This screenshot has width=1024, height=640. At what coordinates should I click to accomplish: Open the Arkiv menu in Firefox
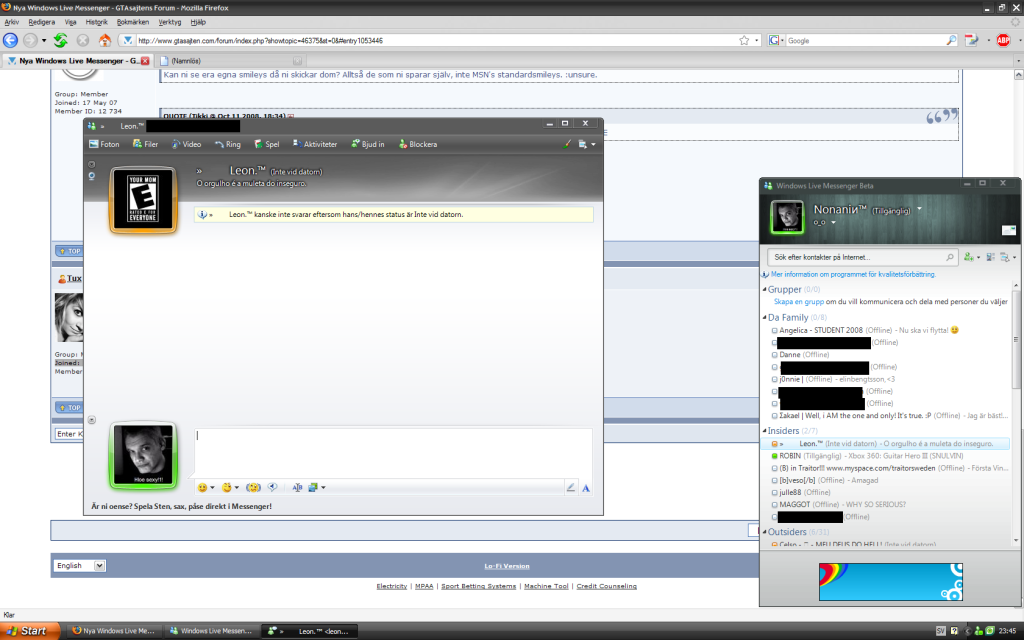(x=12, y=22)
